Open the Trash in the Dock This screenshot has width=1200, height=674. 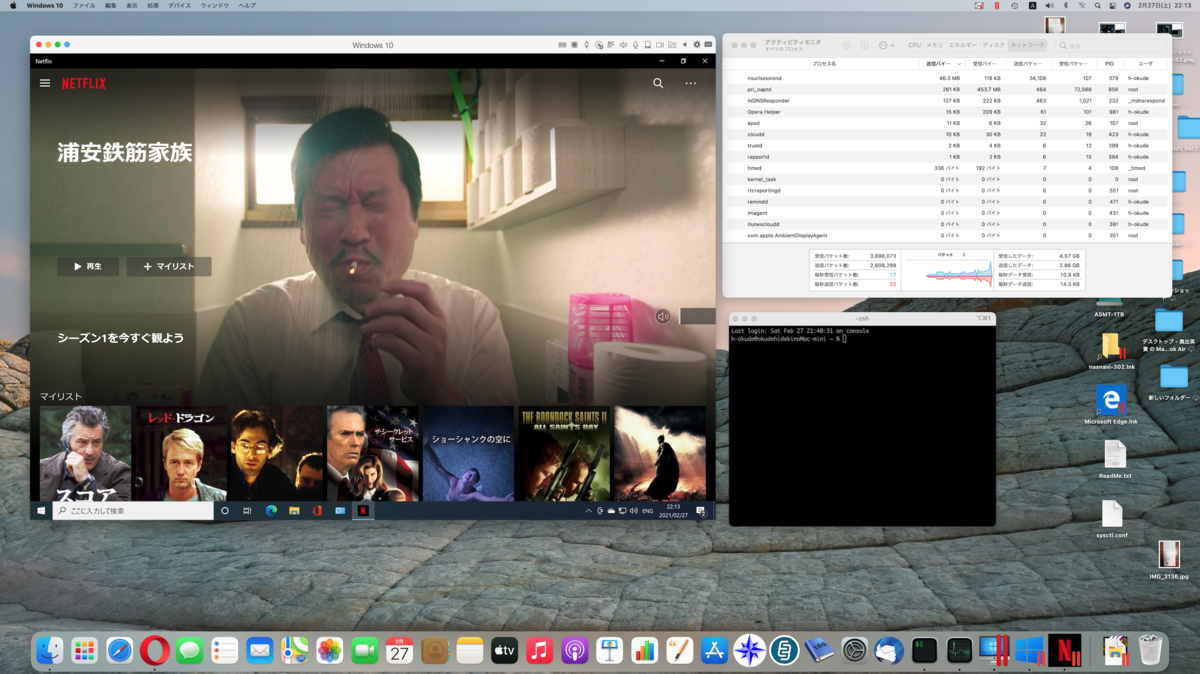(1151, 651)
